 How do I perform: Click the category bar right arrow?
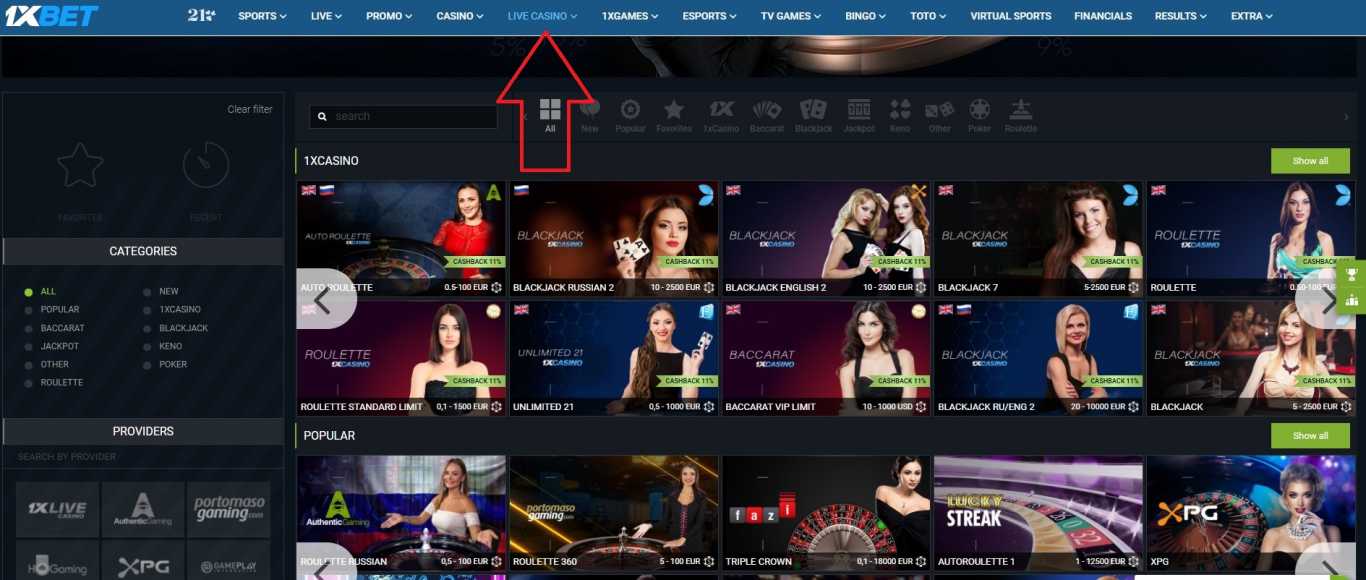point(1346,116)
